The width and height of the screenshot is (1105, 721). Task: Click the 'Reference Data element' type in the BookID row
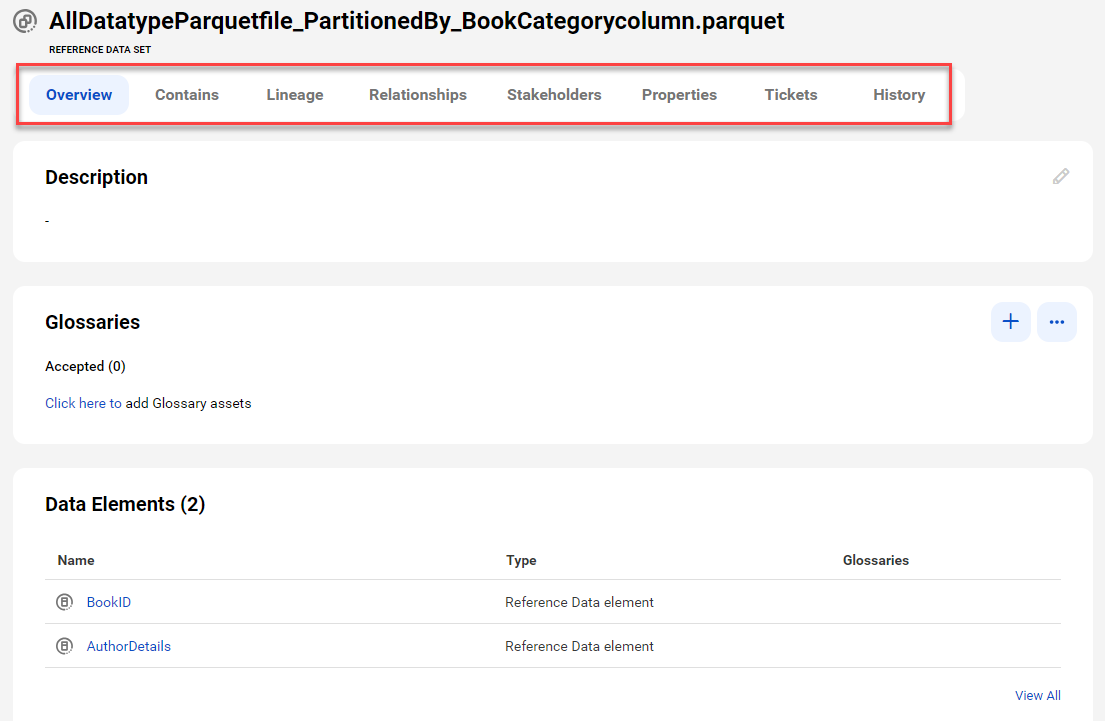(x=579, y=602)
